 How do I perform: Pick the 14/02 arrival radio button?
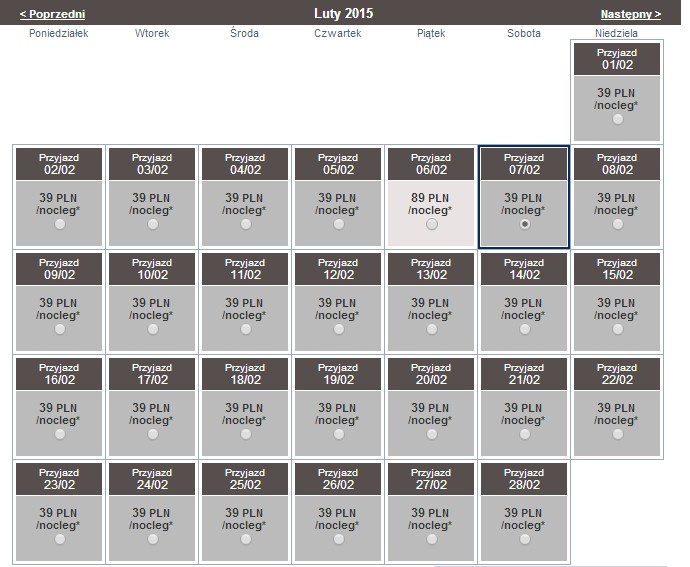point(525,329)
